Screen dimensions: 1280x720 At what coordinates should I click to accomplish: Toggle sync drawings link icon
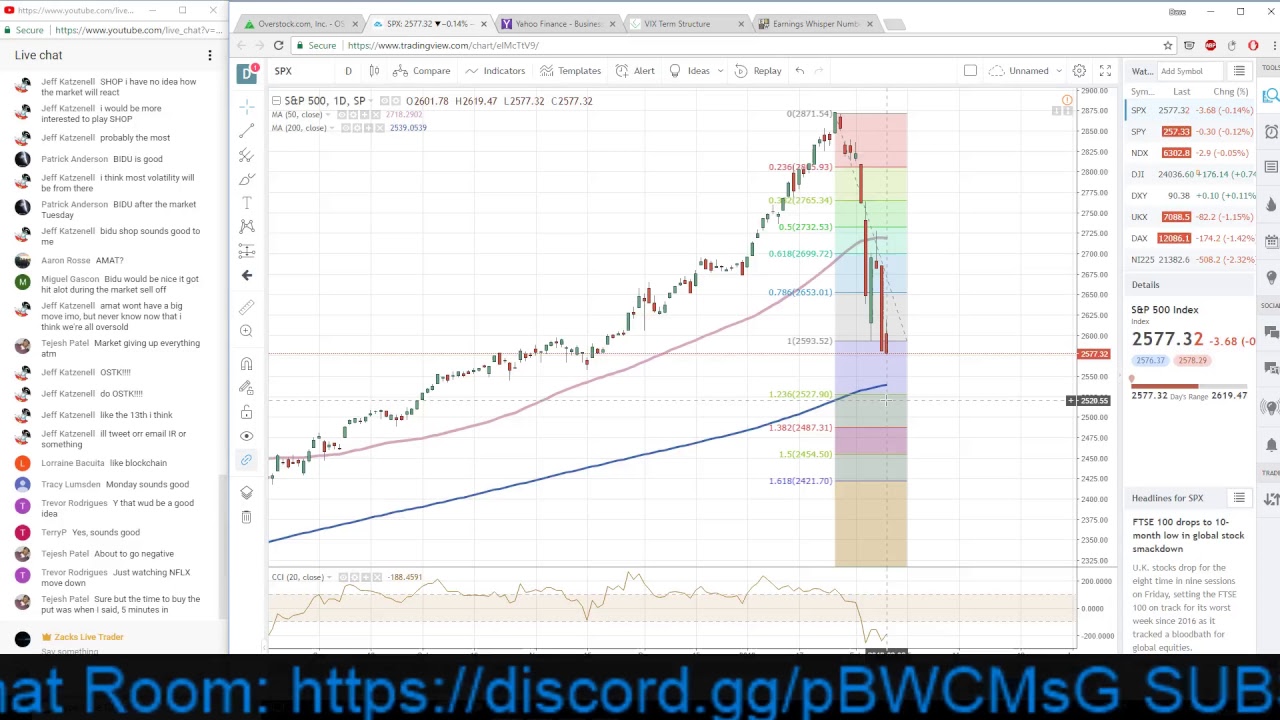246,460
